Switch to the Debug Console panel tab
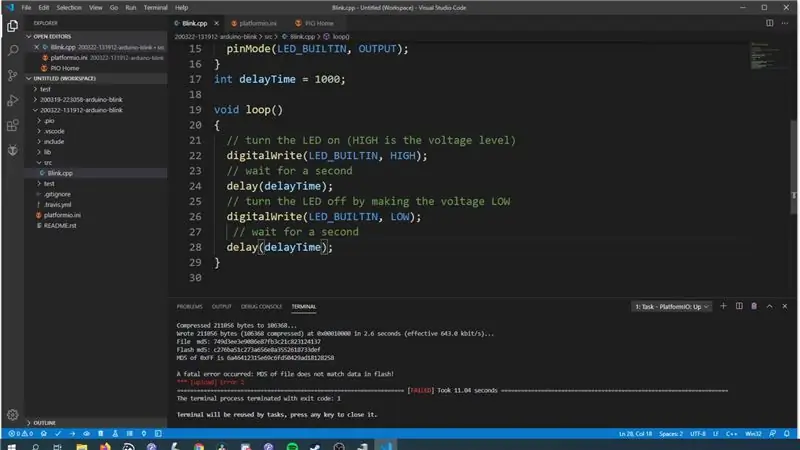This screenshot has height=450, width=800. tap(261, 307)
